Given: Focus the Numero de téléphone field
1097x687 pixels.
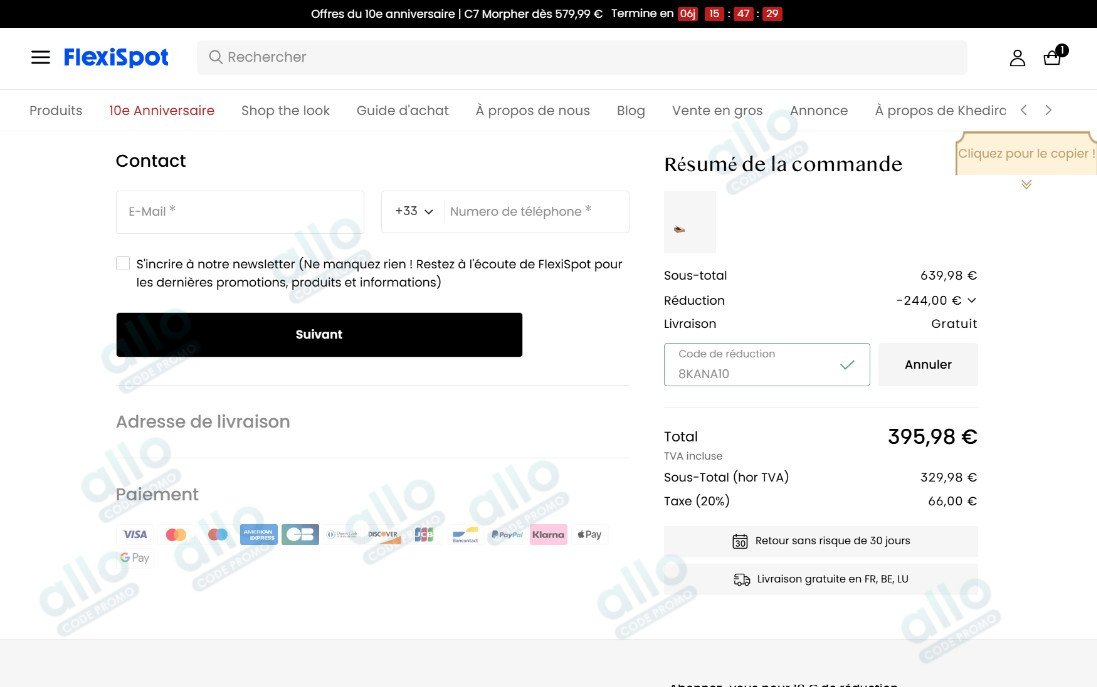Looking at the screenshot, I should point(536,211).
